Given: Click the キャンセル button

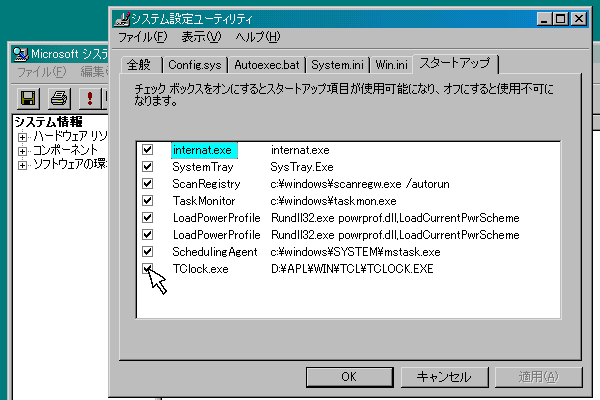Looking at the screenshot, I should click(444, 377).
